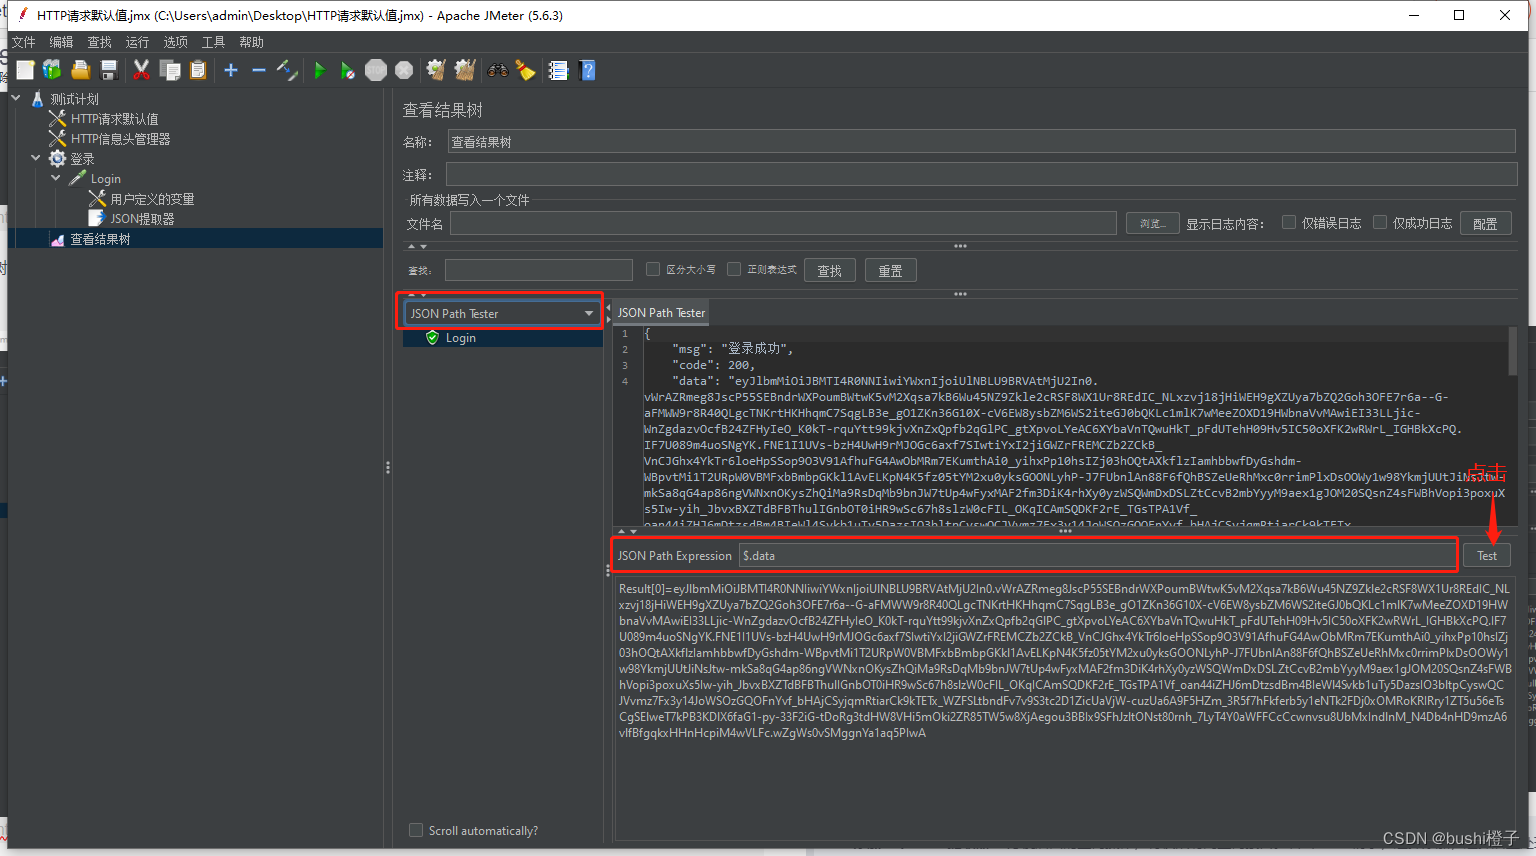The width and height of the screenshot is (1536, 856).
Task: Open the 文件 menu
Action: (x=23, y=42)
